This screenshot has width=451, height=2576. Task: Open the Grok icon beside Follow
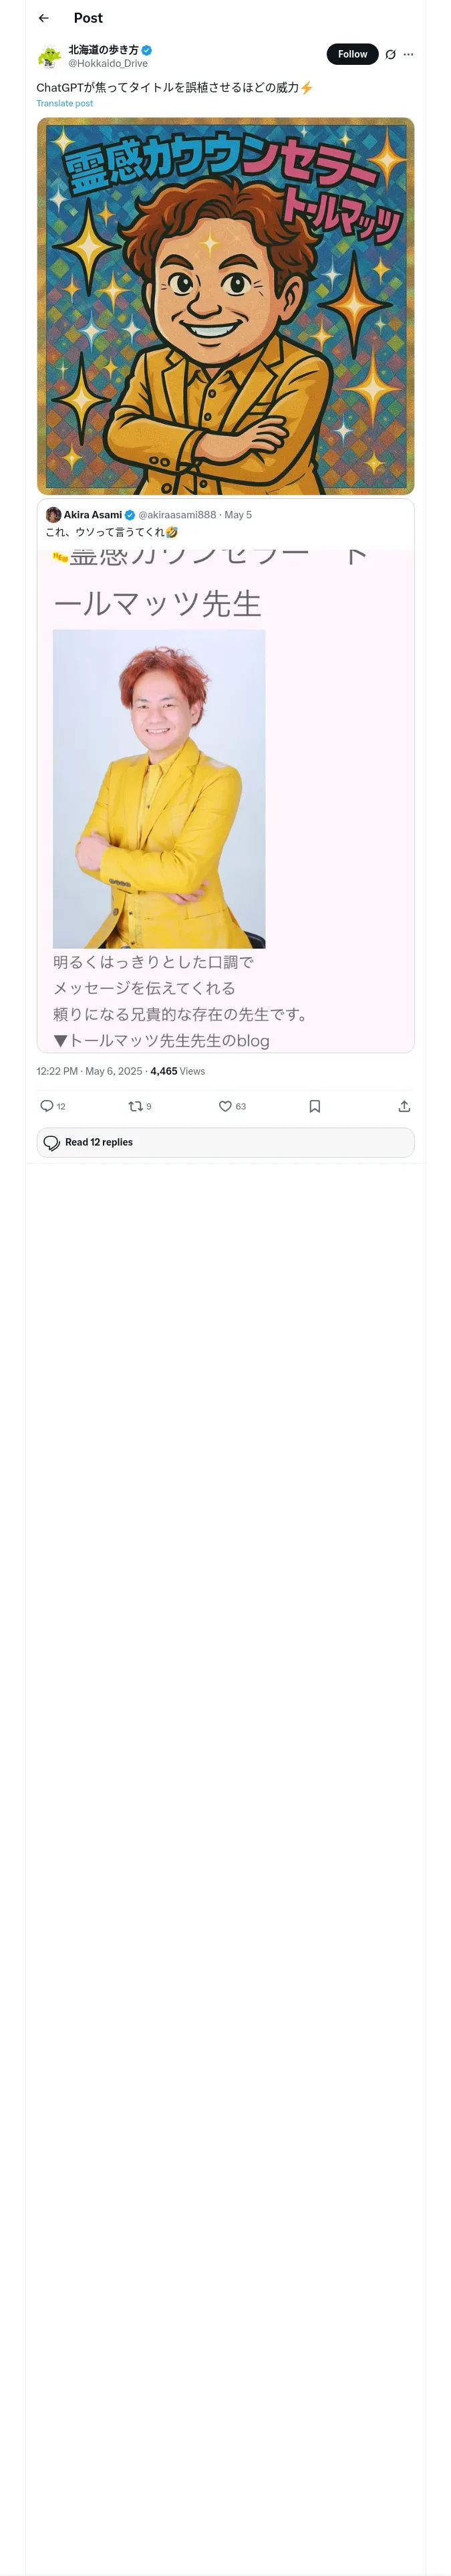click(x=390, y=55)
